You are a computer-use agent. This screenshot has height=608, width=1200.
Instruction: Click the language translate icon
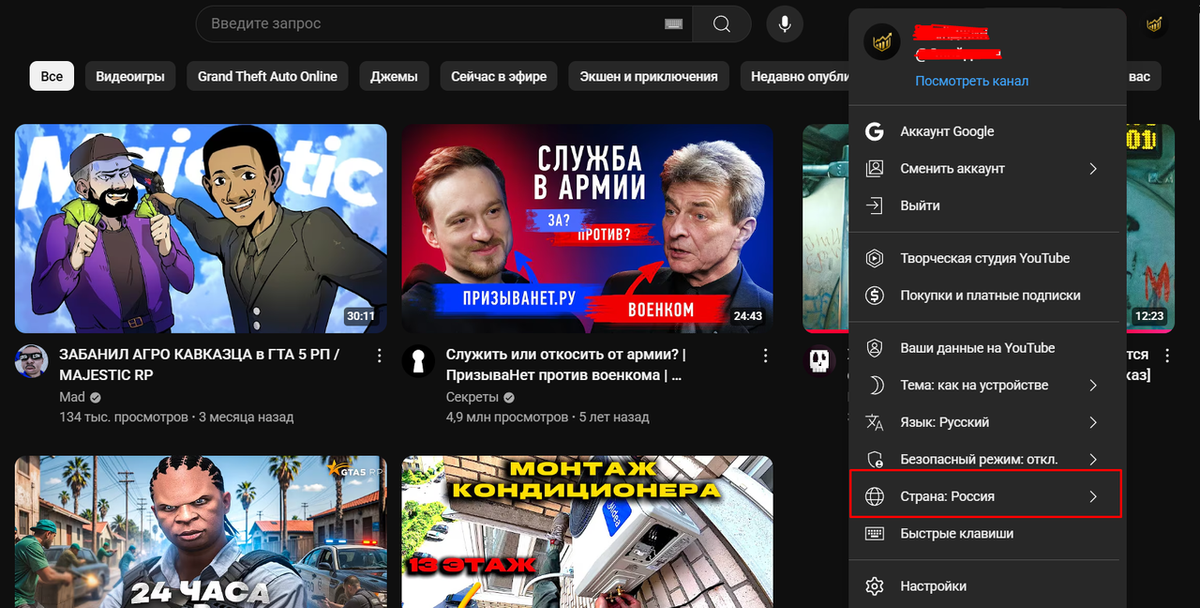point(875,422)
